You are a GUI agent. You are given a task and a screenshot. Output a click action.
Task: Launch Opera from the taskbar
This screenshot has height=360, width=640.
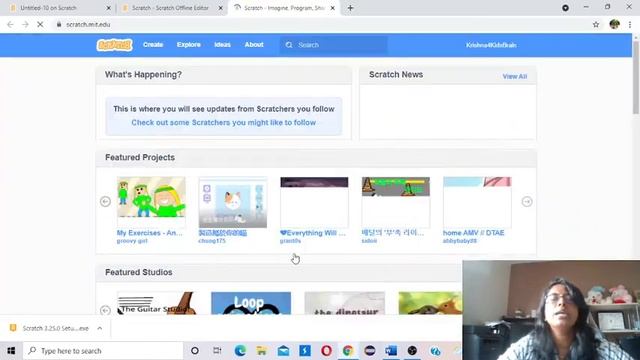[326, 351]
